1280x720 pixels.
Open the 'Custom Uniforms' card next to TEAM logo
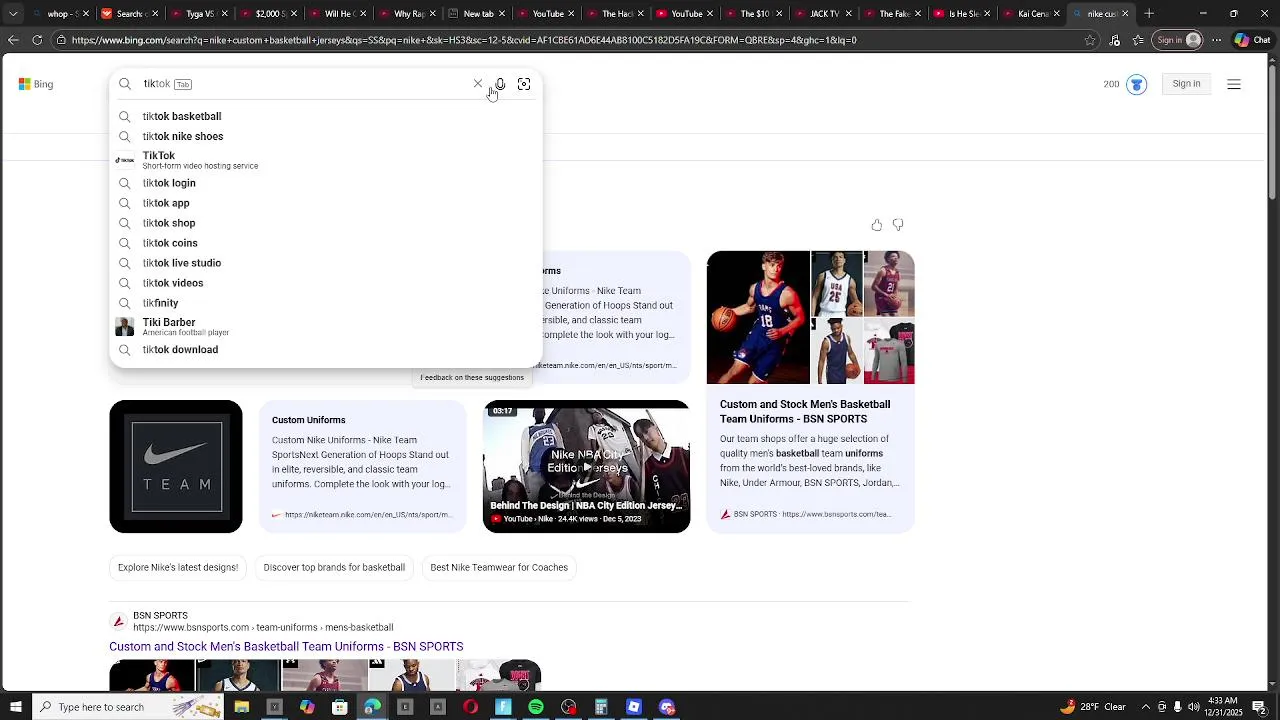[362, 466]
